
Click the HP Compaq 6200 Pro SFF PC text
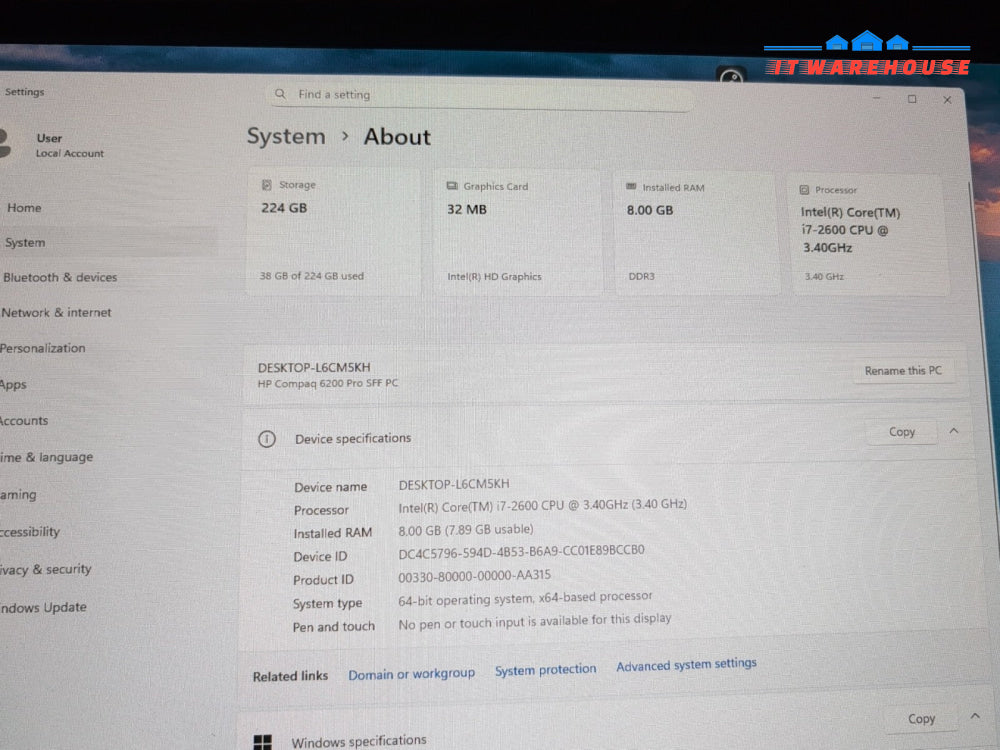(328, 383)
